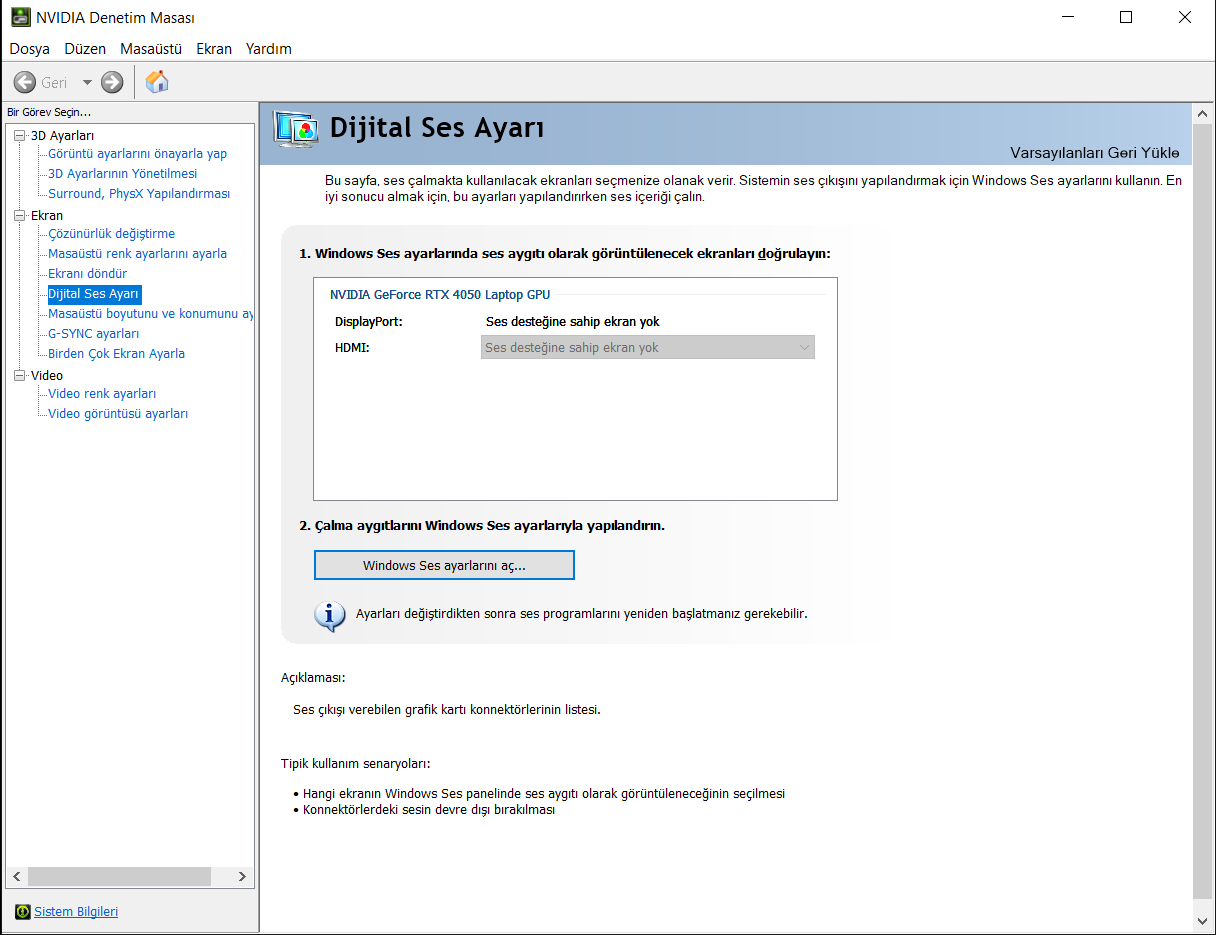Select Video renk ayarları
The image size is (1216, 935).
(102, 393)
